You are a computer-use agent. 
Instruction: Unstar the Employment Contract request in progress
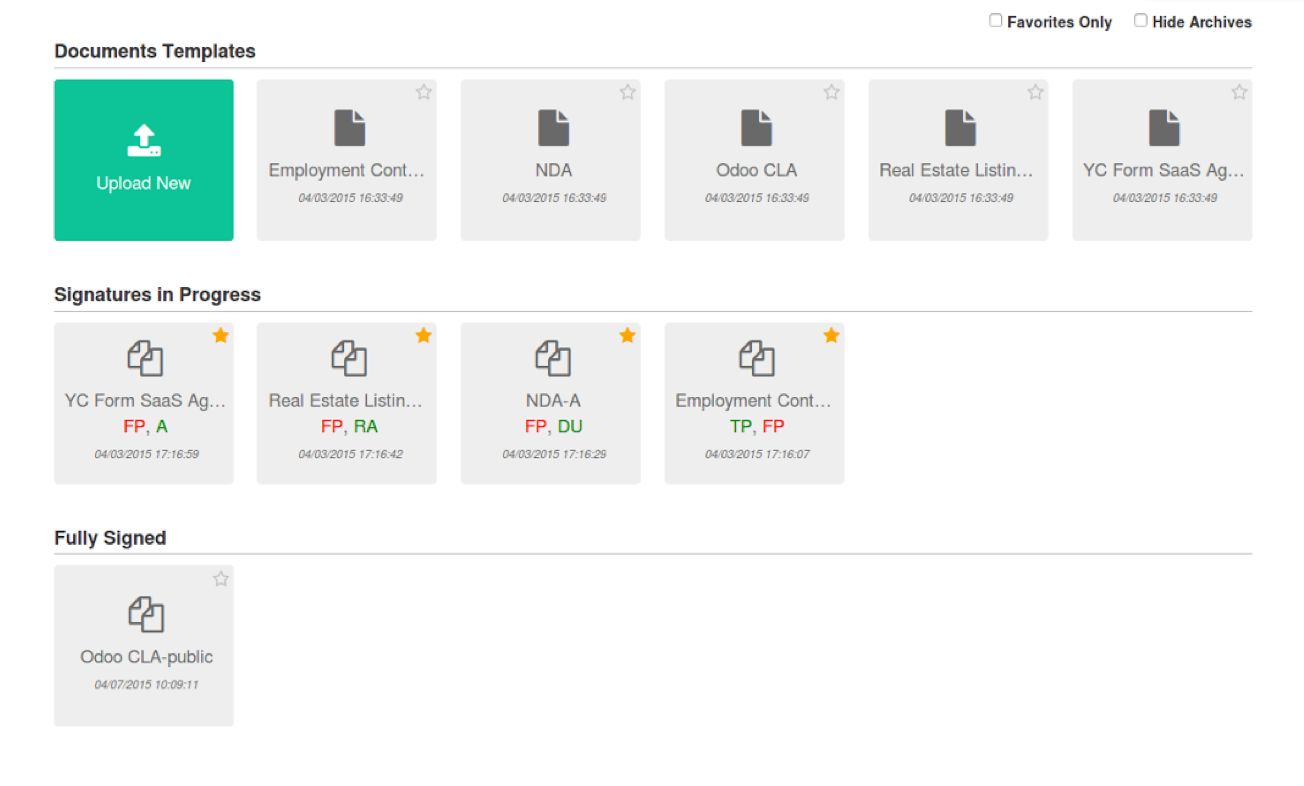coord(832,335)
